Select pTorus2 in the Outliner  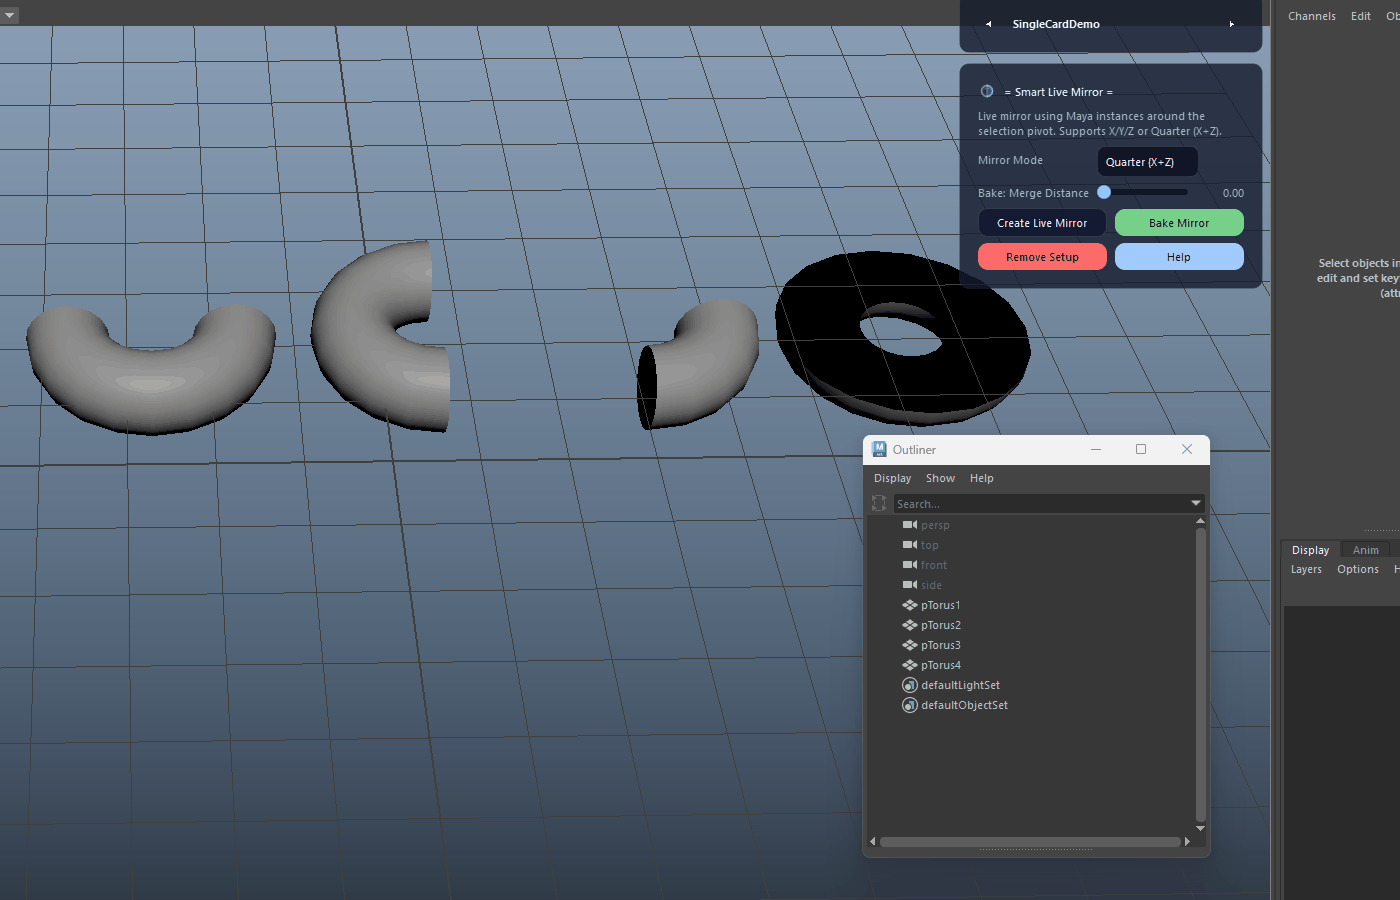tap(940, 625)
